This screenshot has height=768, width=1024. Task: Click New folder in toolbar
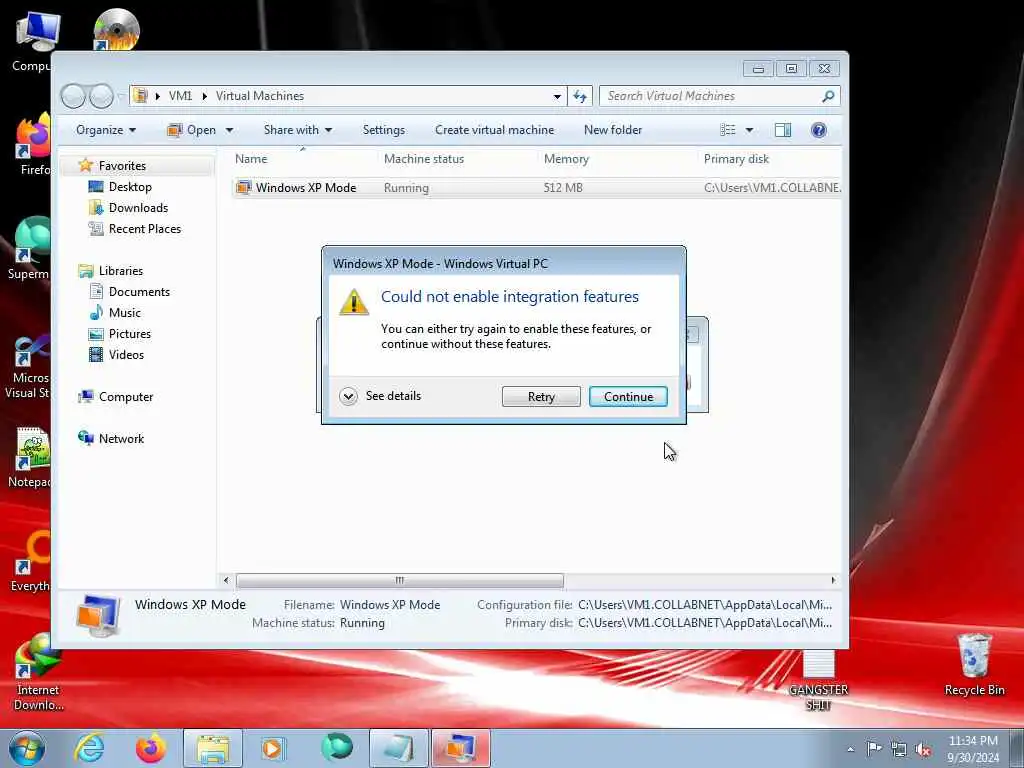613,130
